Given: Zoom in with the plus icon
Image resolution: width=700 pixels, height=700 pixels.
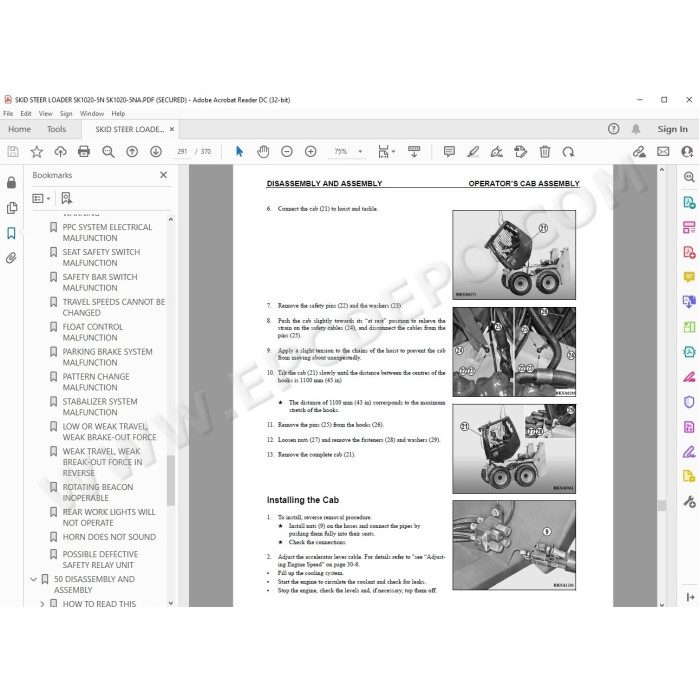Looking at the screenshot, I should click(310, 152).
